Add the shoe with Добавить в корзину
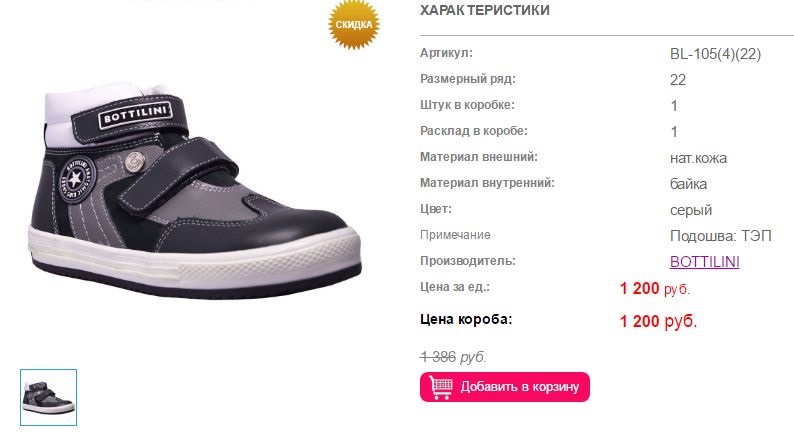This screenshot has width=794, height=442. click(x=504, y=387)
